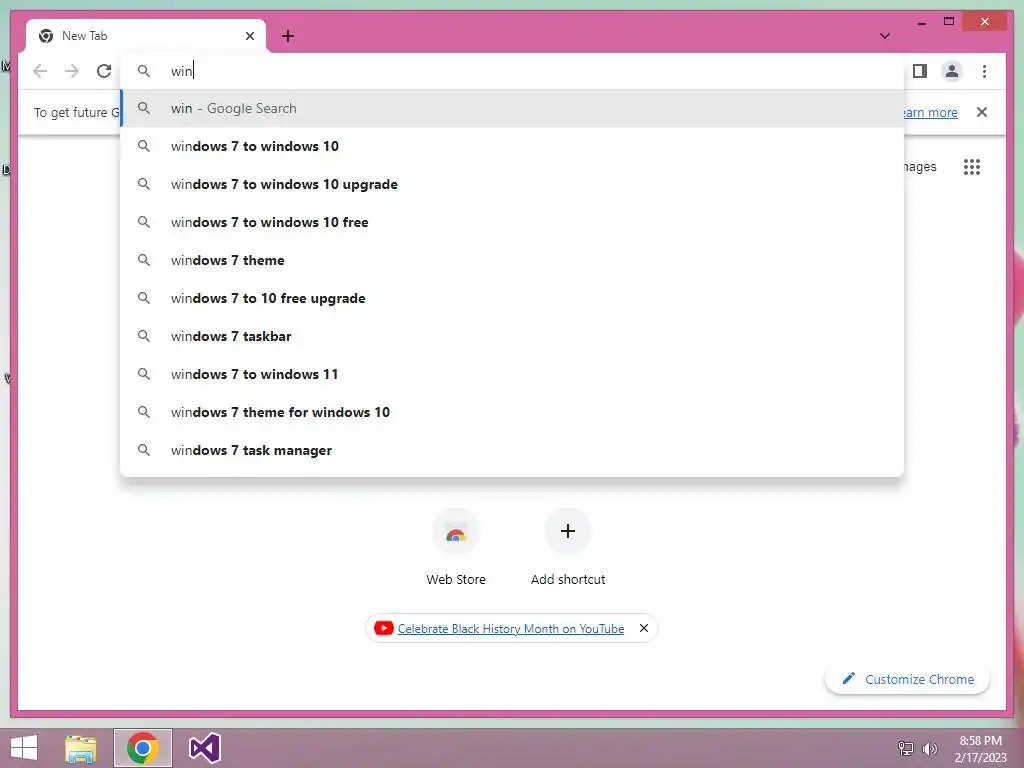Toggle the side panel icon
Image resolution: width=1024 pixels, height=768 pixels.
920,71
